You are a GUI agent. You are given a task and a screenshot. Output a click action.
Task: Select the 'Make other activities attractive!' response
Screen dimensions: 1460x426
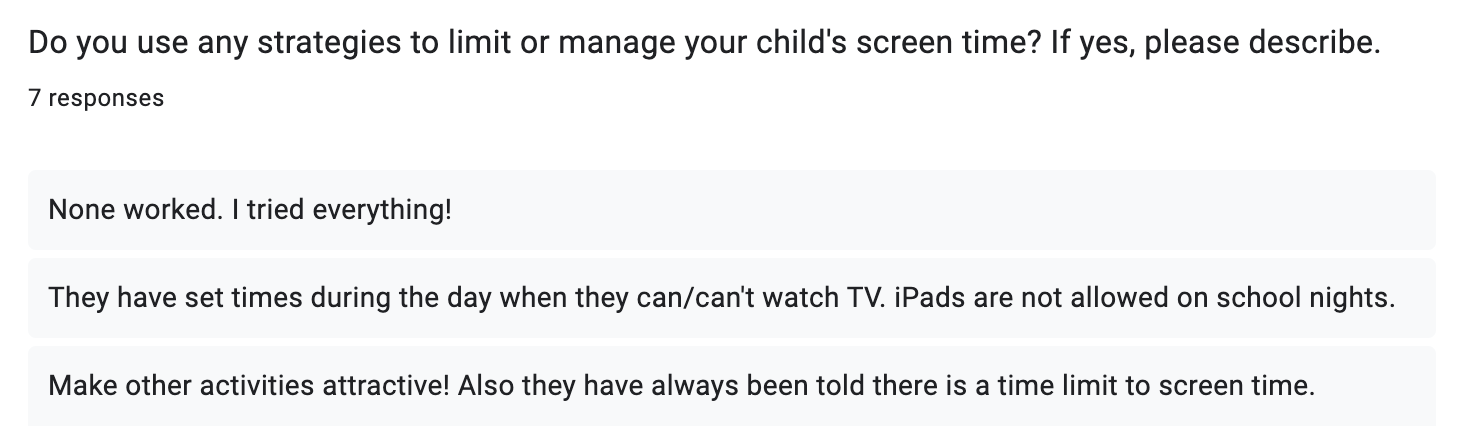731,385
